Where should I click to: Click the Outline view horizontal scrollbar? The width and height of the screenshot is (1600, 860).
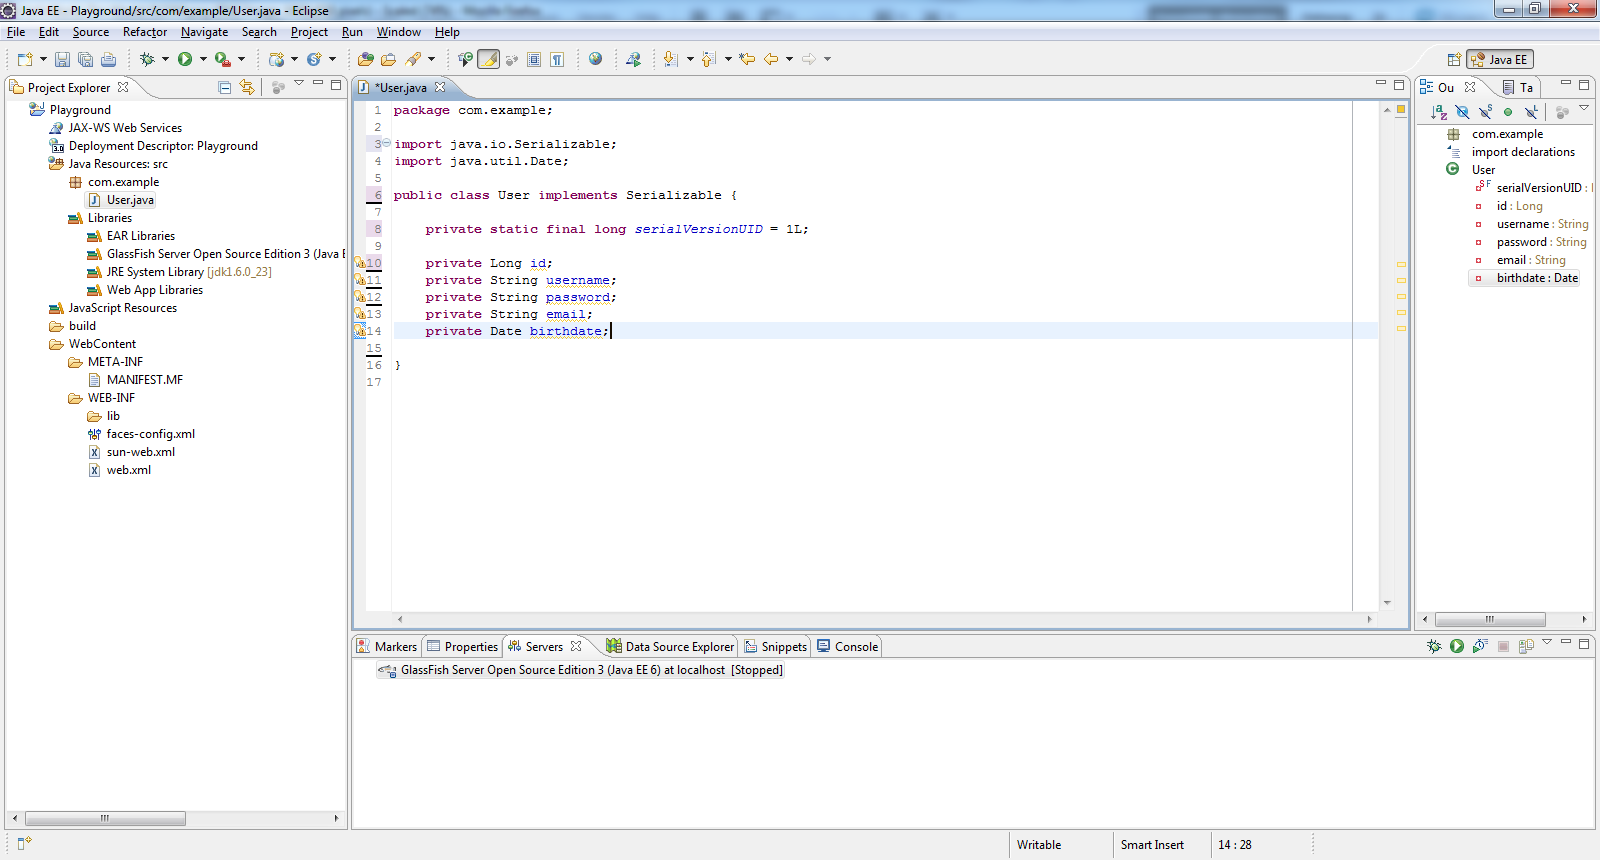1490,619
